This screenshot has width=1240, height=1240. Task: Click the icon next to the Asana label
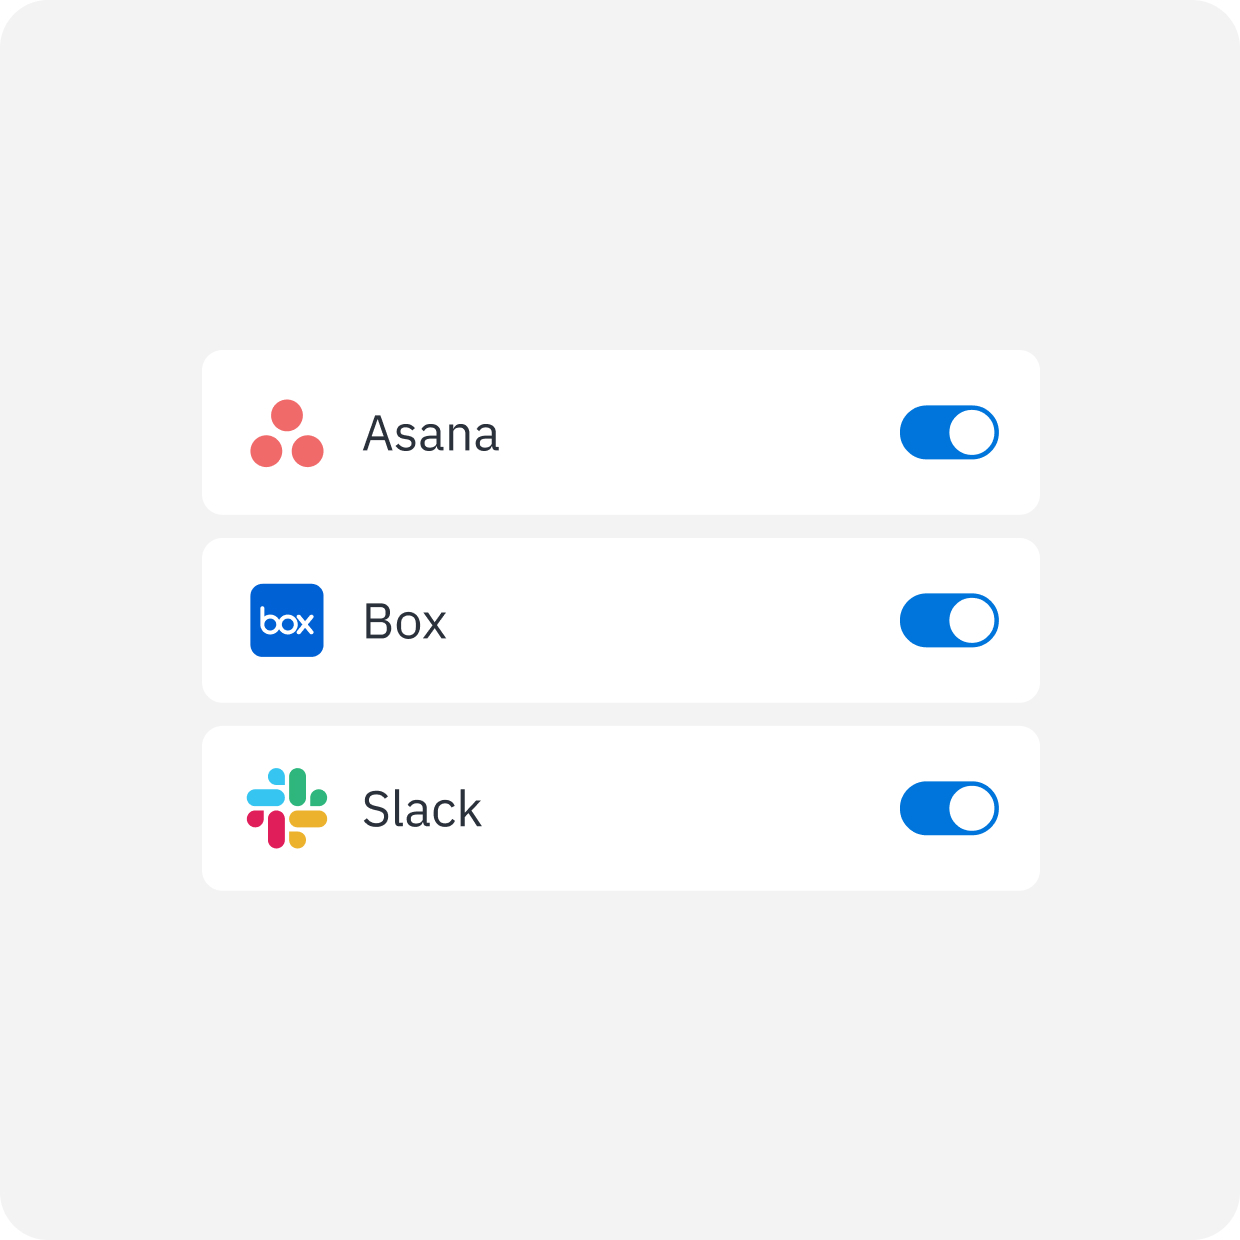click(x=287, y=432)
